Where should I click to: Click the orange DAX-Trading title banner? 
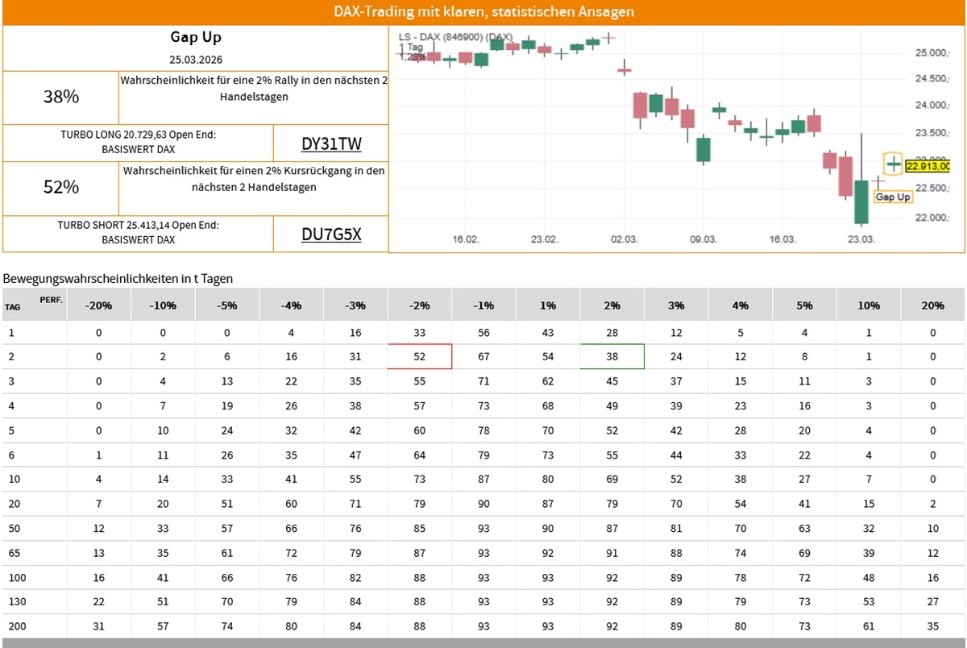483,12
